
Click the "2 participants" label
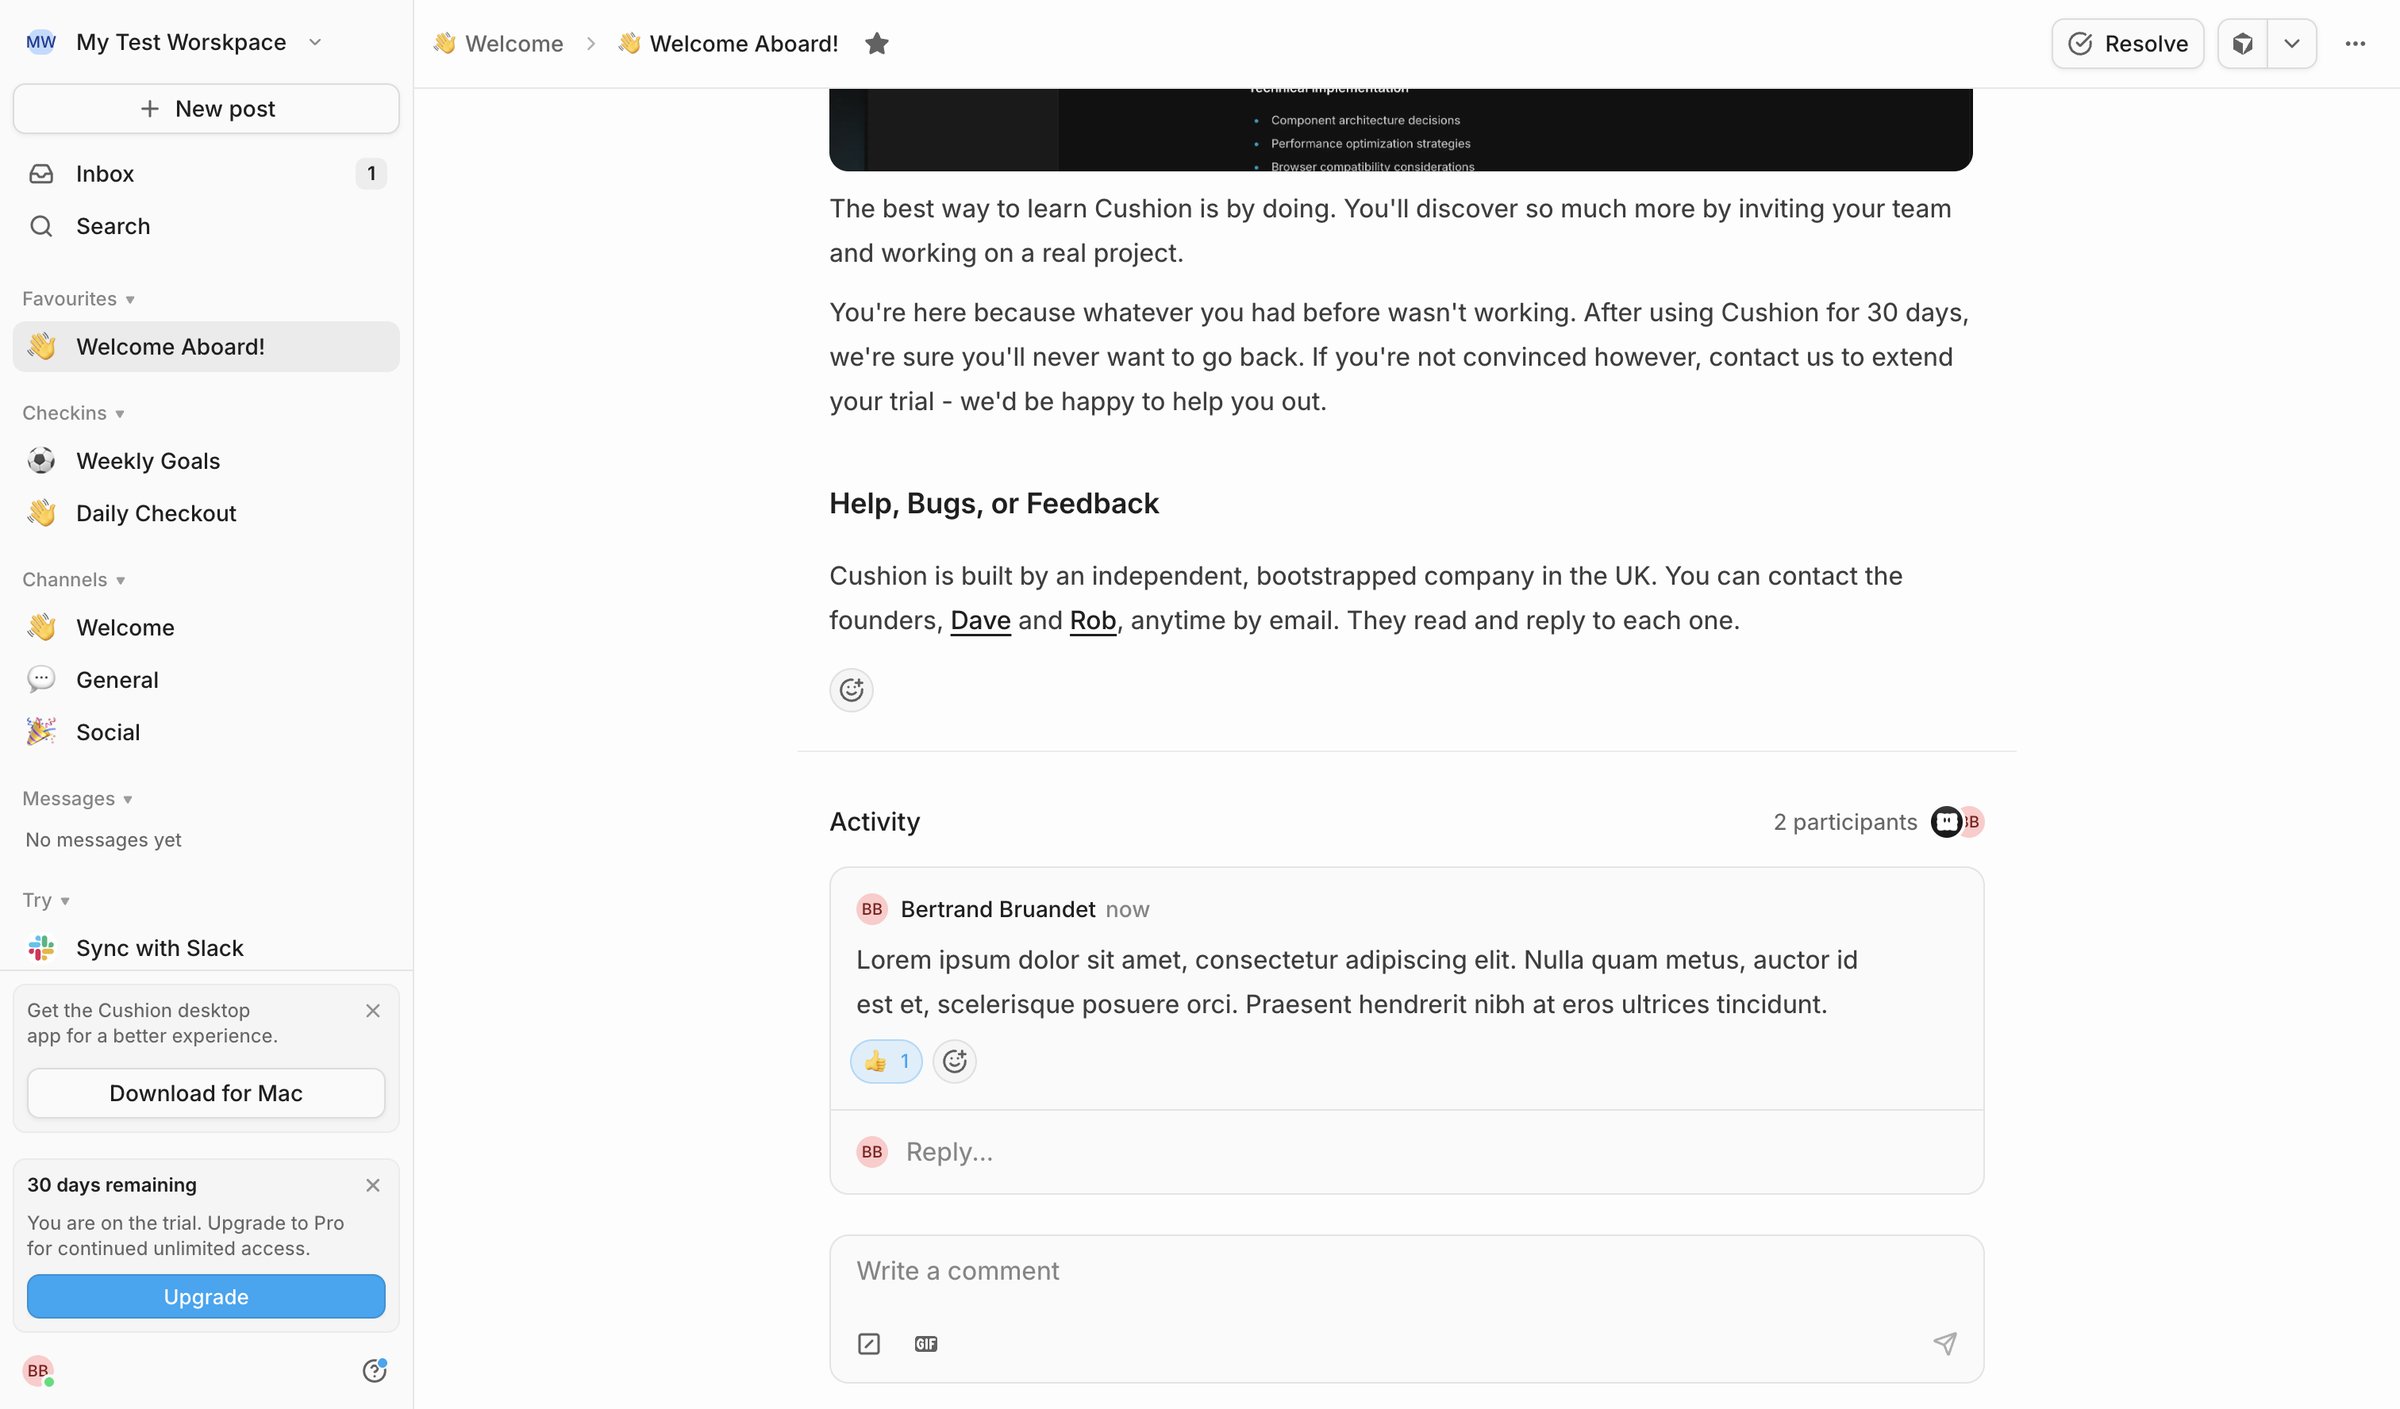[x=1845, y=822]
